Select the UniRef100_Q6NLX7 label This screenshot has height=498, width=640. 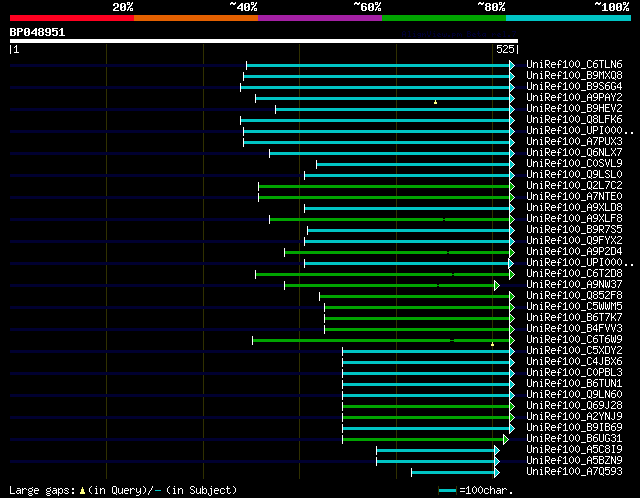[x=574, y=153]
